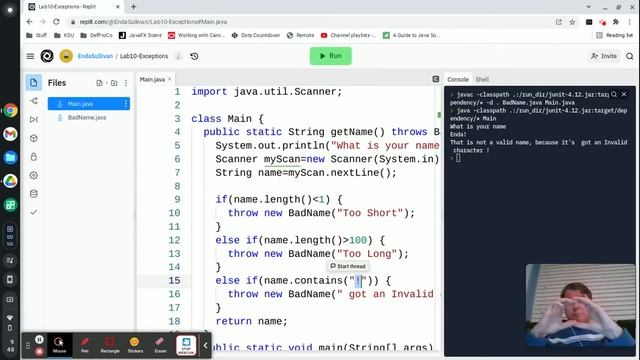Screen dimensions: 640x360
Task: Open the EndaSullivan profile link
Action: [x=95, y=56]
